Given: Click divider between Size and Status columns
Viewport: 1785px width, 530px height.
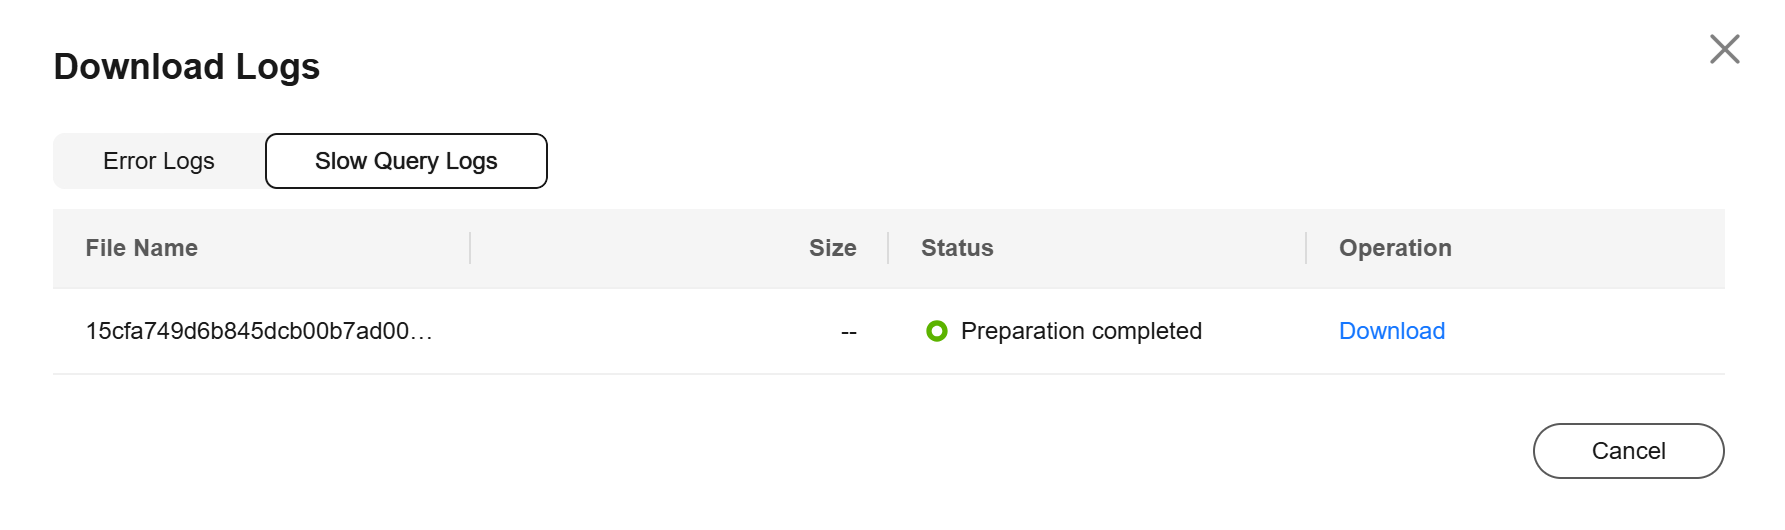Looking at the screenshot, I should 888,248.
